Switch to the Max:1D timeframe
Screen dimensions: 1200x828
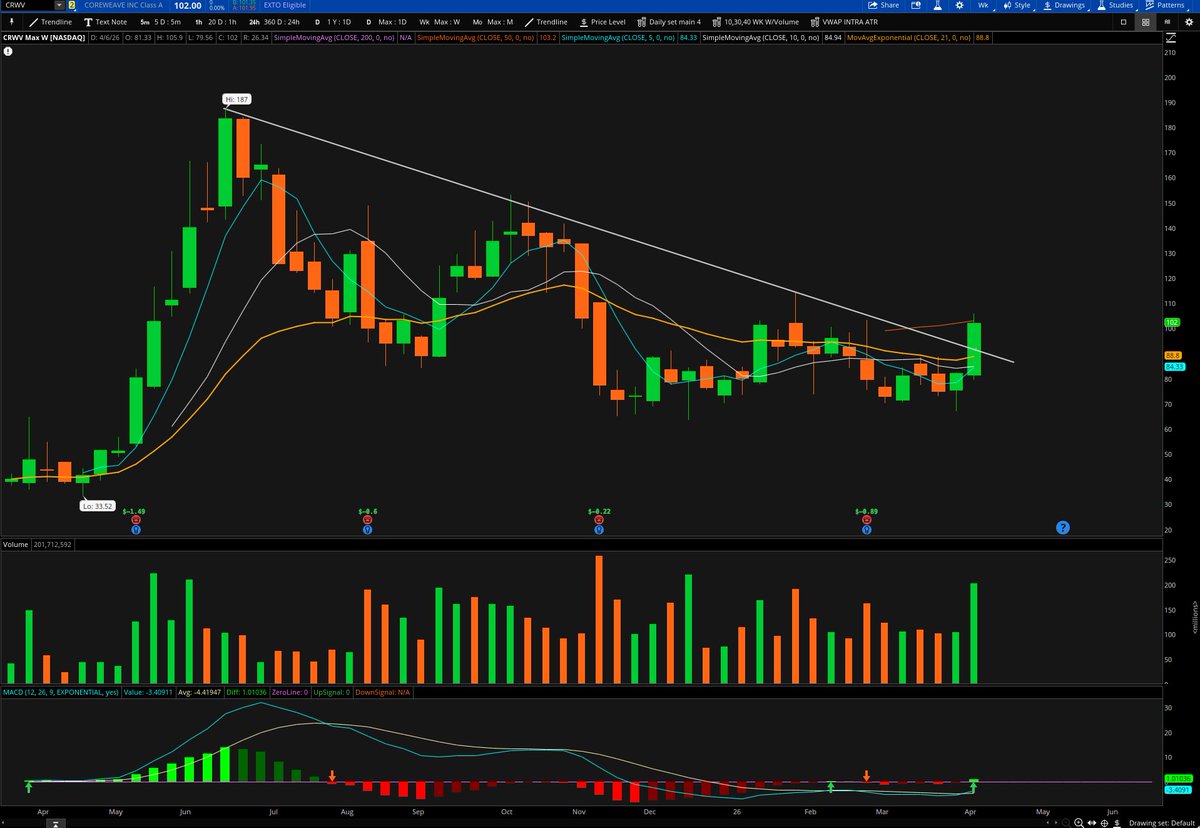[386, 22]
